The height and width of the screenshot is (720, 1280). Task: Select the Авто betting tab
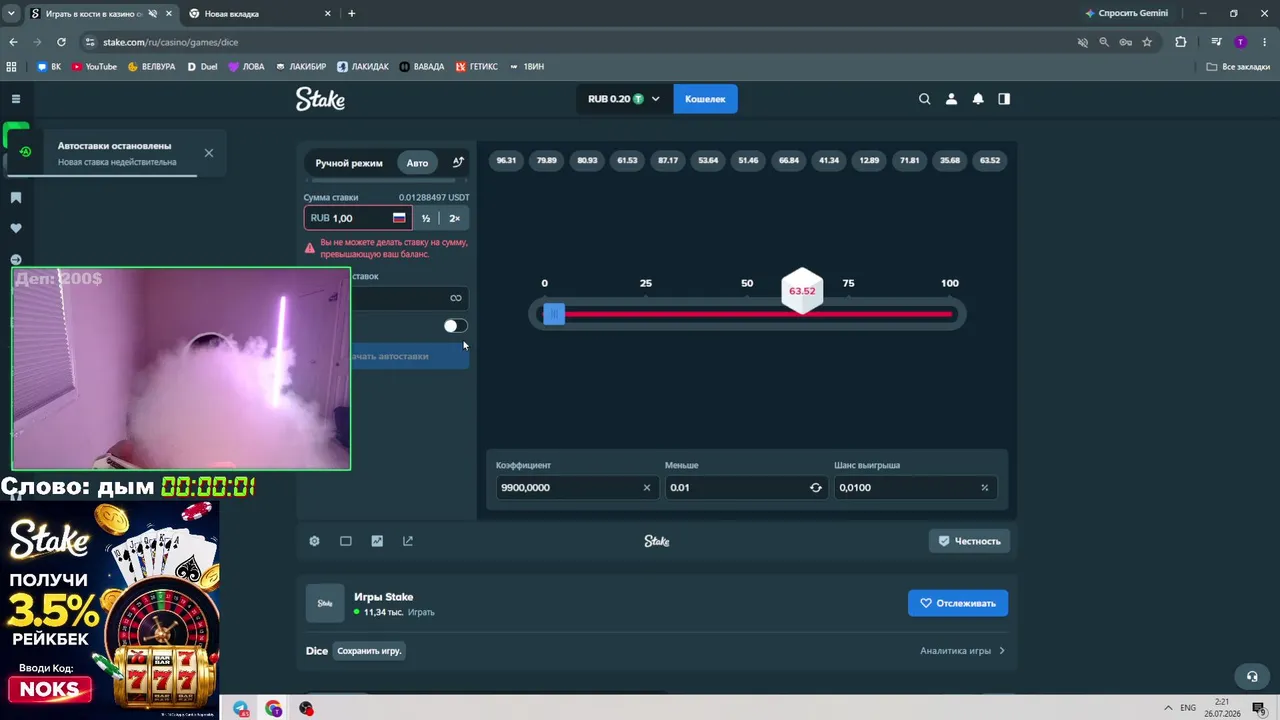point(417,163)
